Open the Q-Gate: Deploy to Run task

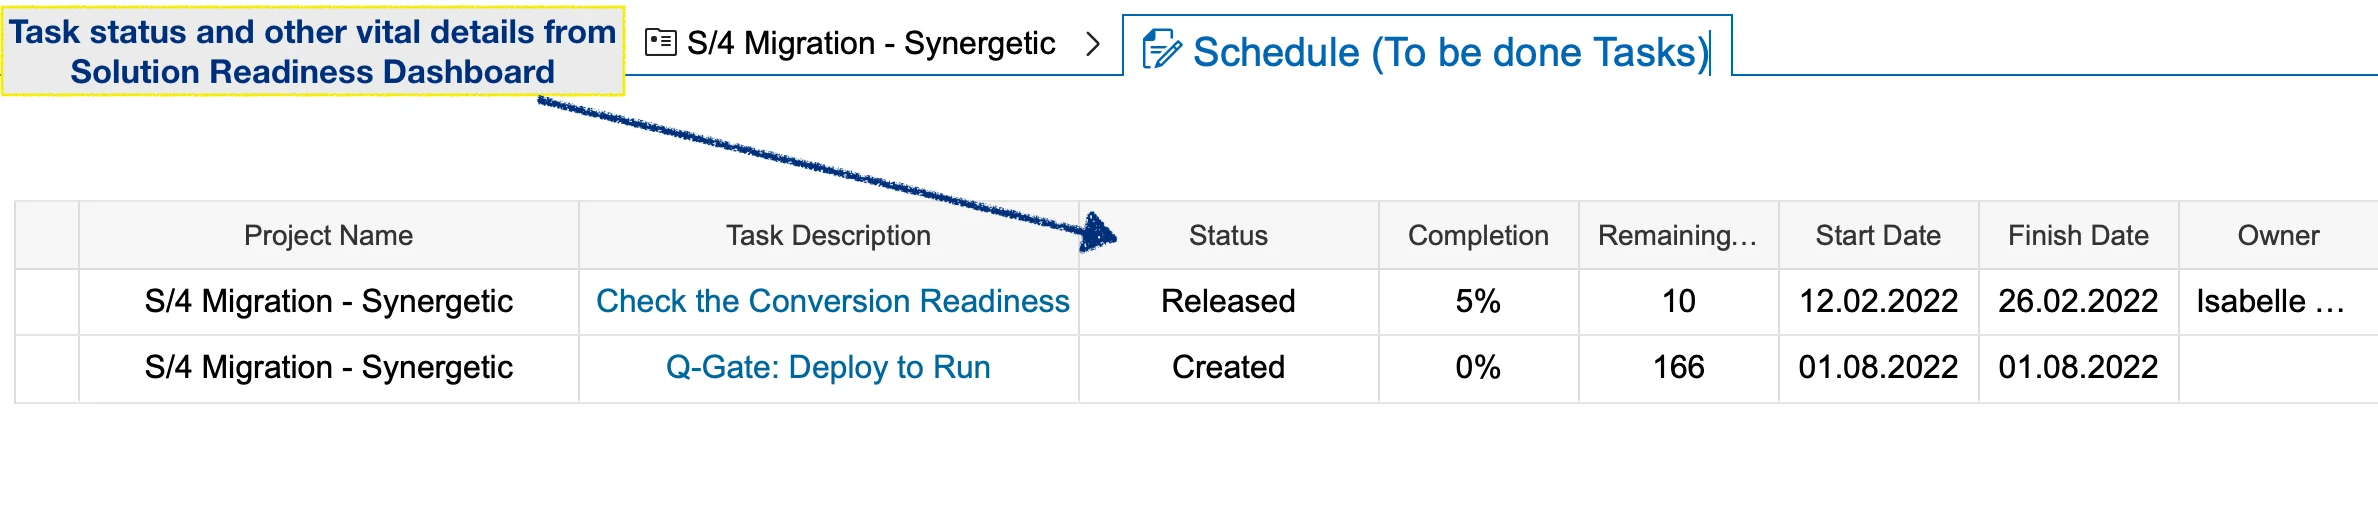click(x=828, y=368)
